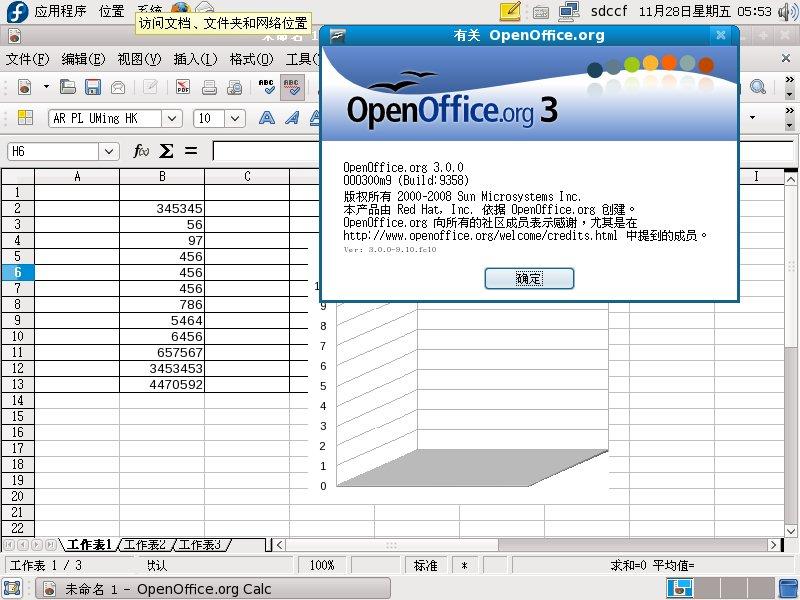Select the 工作表1 sheet tab
The image size is (800, 600).
tap(89, 545)
